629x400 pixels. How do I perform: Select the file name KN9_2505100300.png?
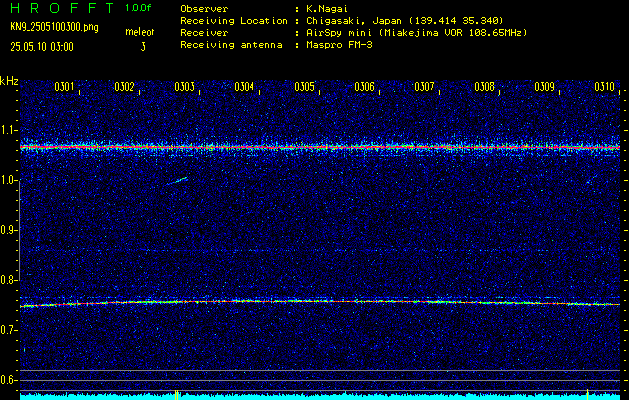[x=54, y=28]
